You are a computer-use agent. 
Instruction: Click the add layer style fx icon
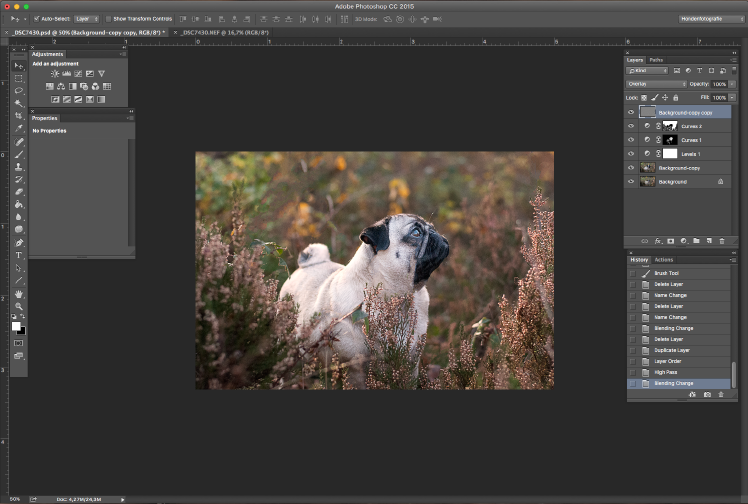[x=658, y=241]
